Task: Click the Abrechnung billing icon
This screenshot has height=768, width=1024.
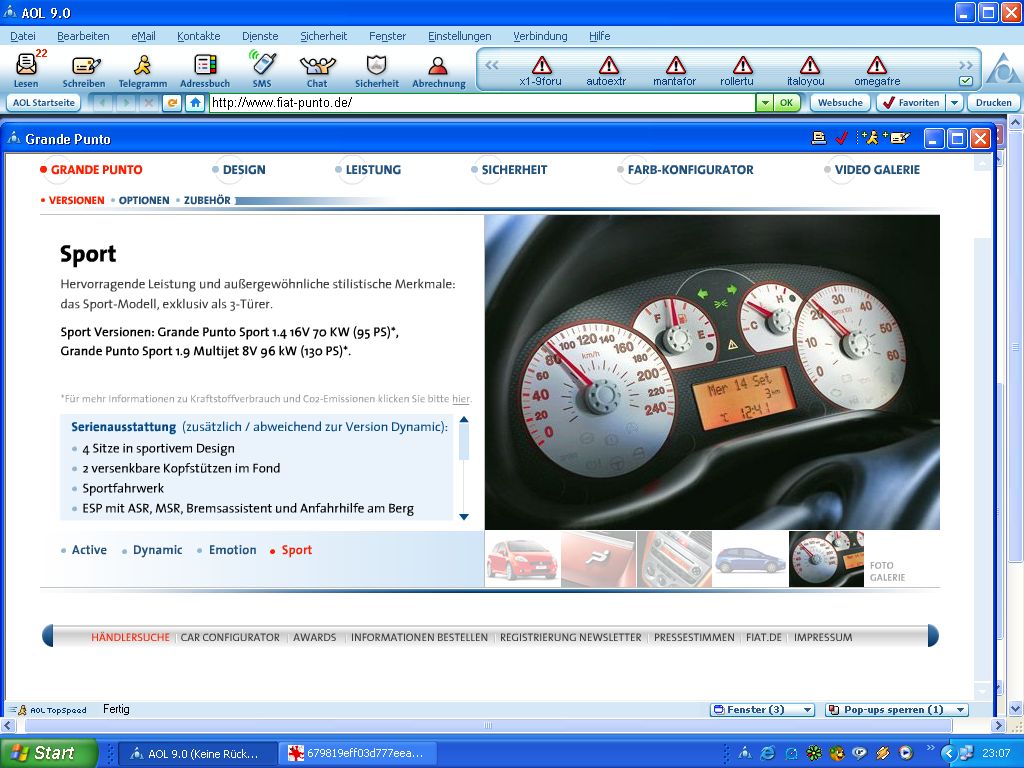Action: click(x=438, y=67)
